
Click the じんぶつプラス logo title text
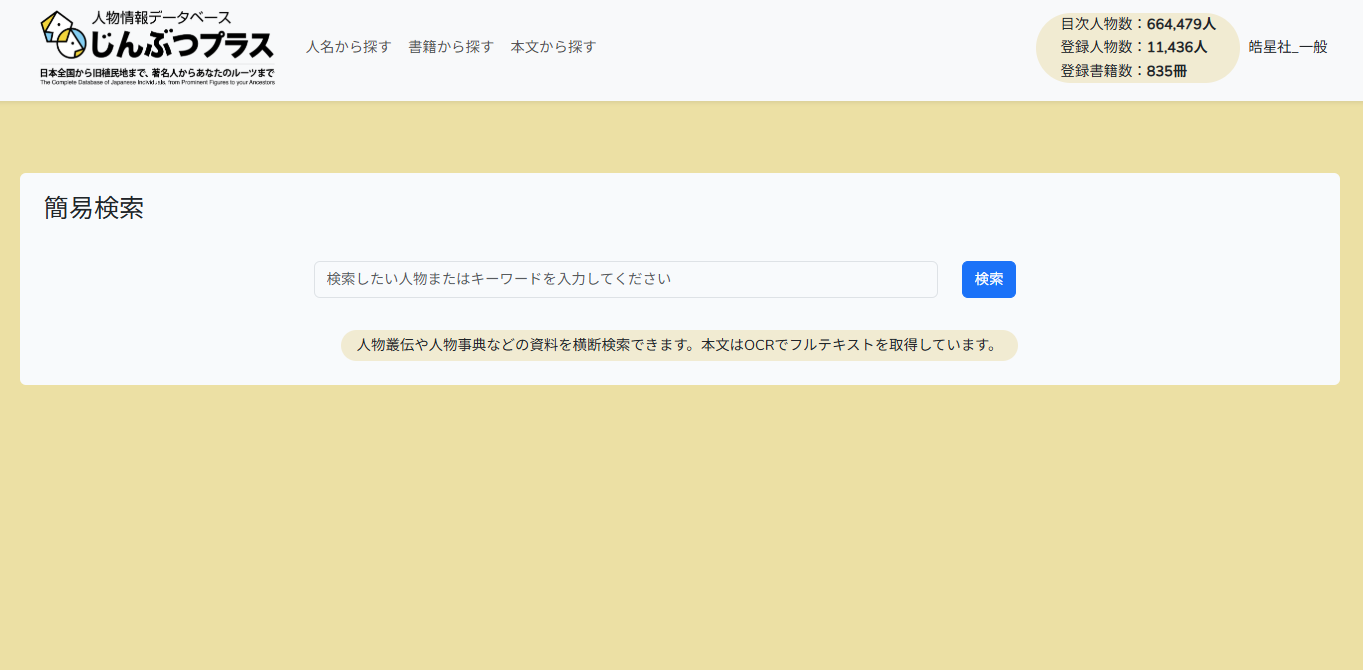coord(182,45)
